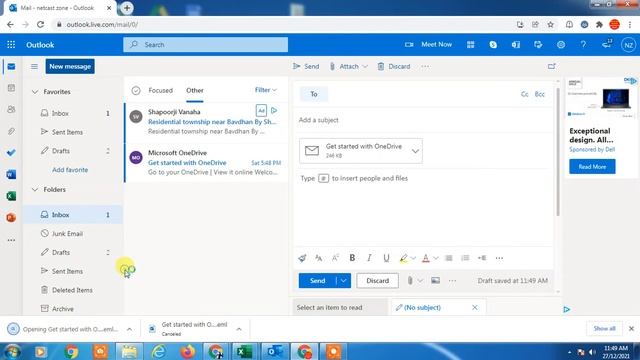Image resolution: width=640 pixels, height=360 pixels.
Task: Open Excel from the Windows taskbar
Action: click(x=244, y=351)
